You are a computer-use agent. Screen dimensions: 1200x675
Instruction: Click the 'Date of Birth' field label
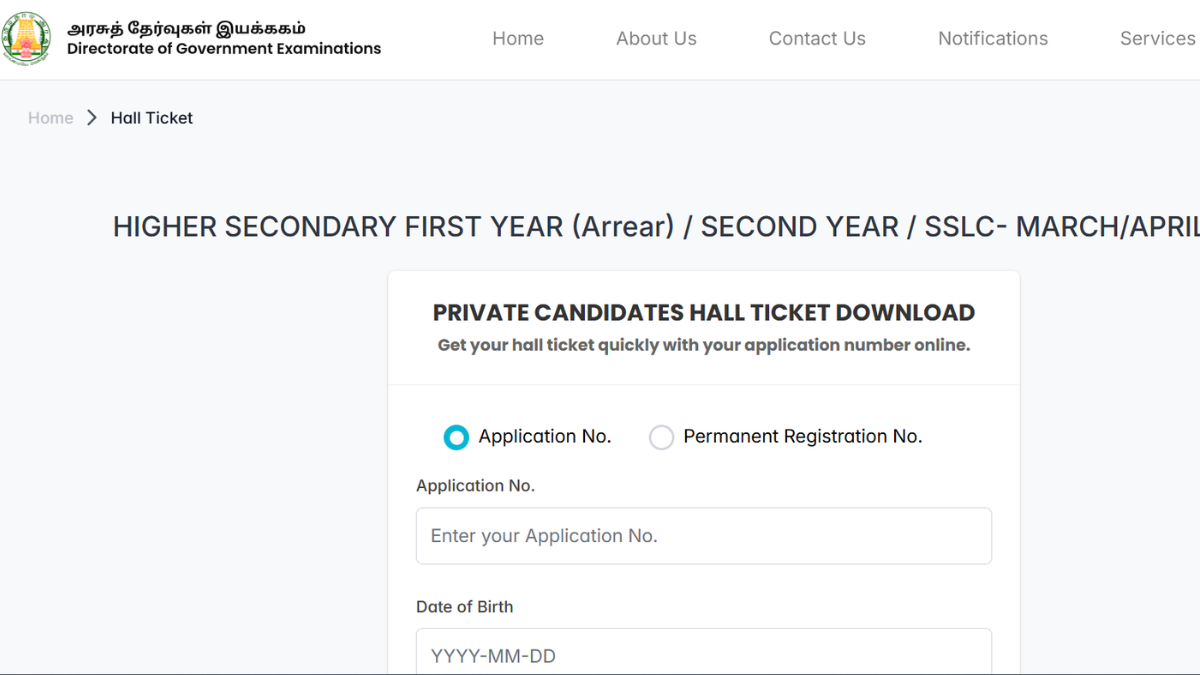[x=464, y=607]
